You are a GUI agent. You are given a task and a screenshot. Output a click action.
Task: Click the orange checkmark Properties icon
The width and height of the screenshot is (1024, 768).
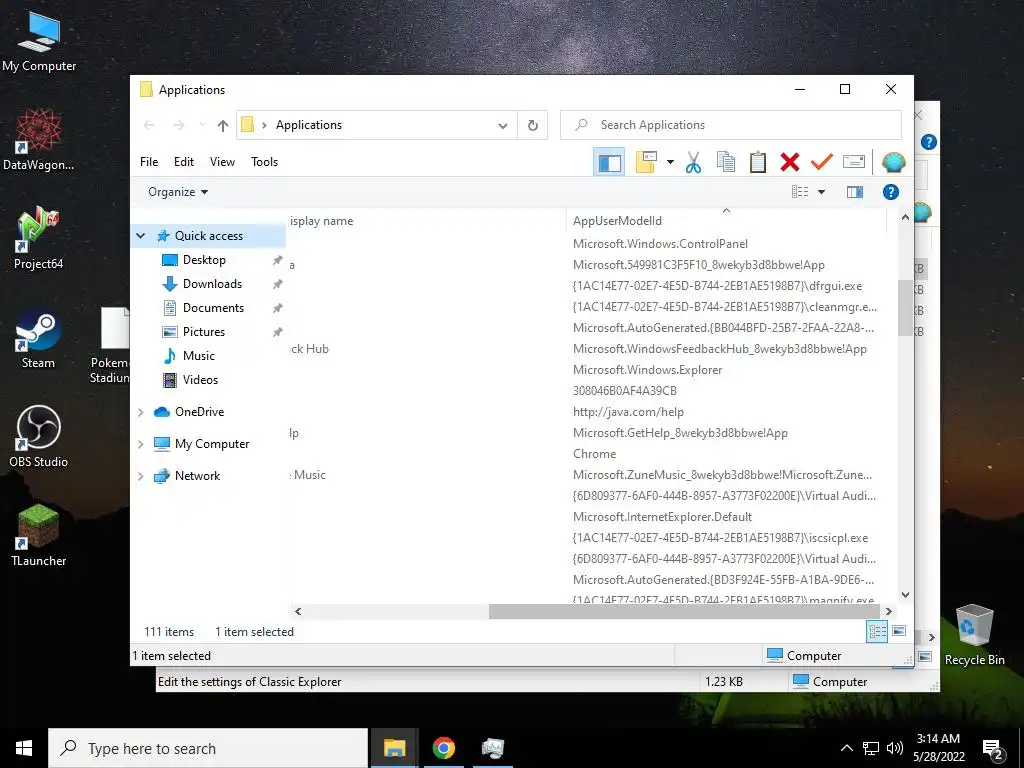coord(822,162)
